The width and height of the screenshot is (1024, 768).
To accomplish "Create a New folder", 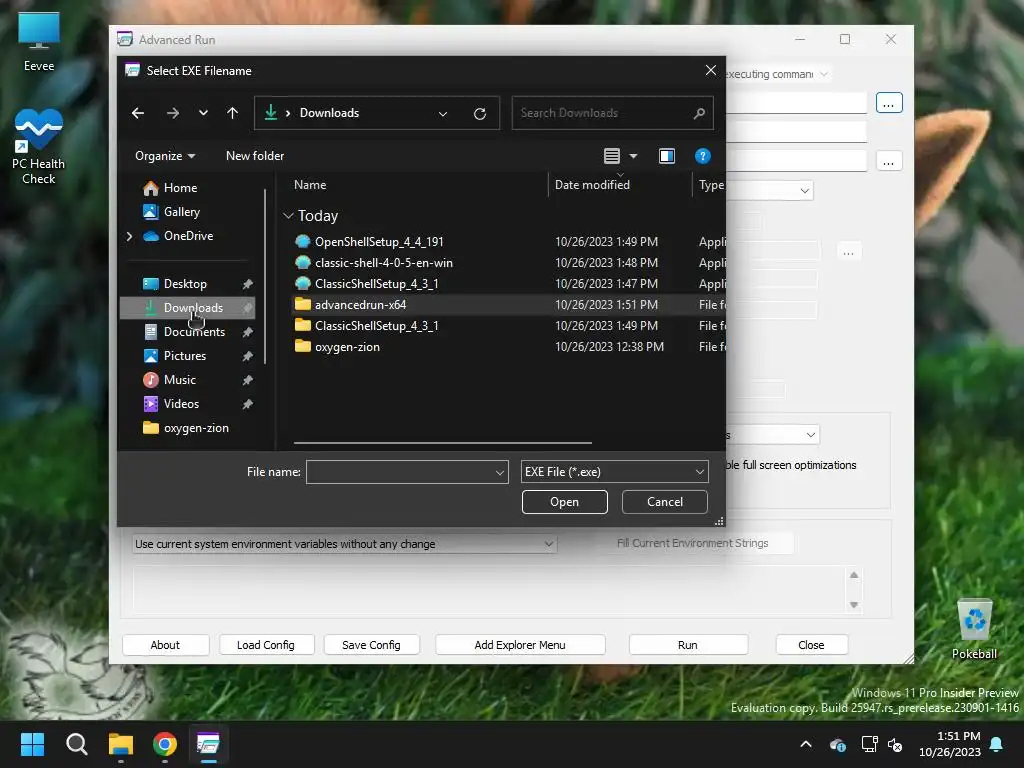I will (x=255, y=156).
